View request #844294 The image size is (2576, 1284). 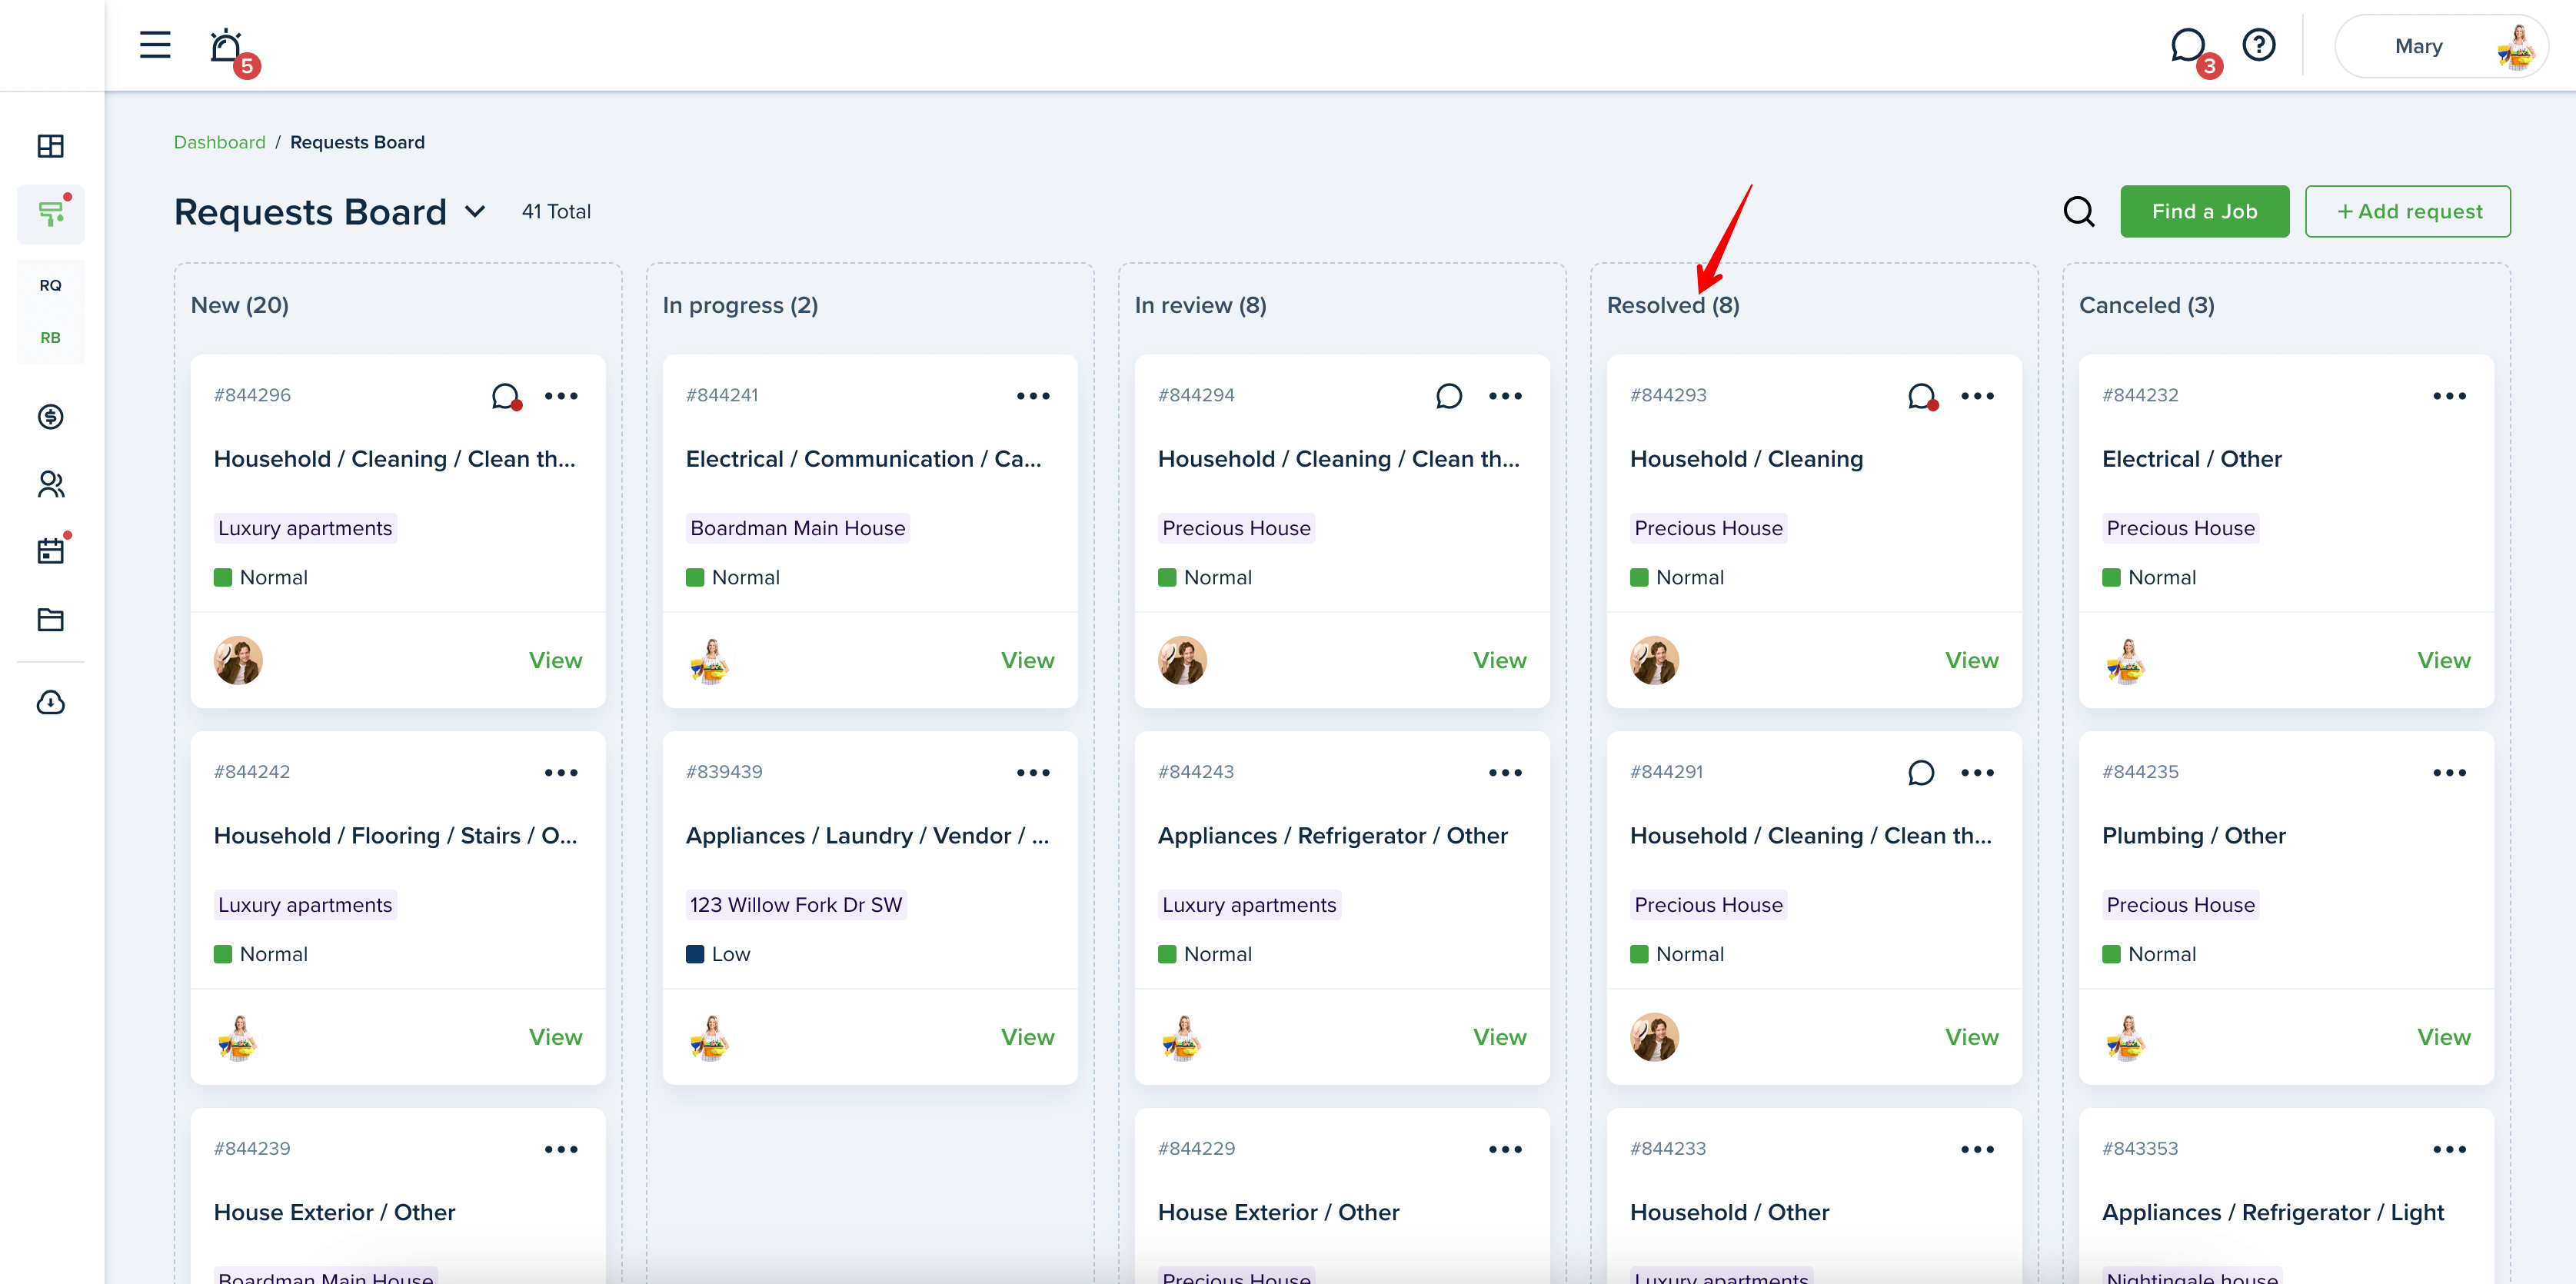[1499, 660]
